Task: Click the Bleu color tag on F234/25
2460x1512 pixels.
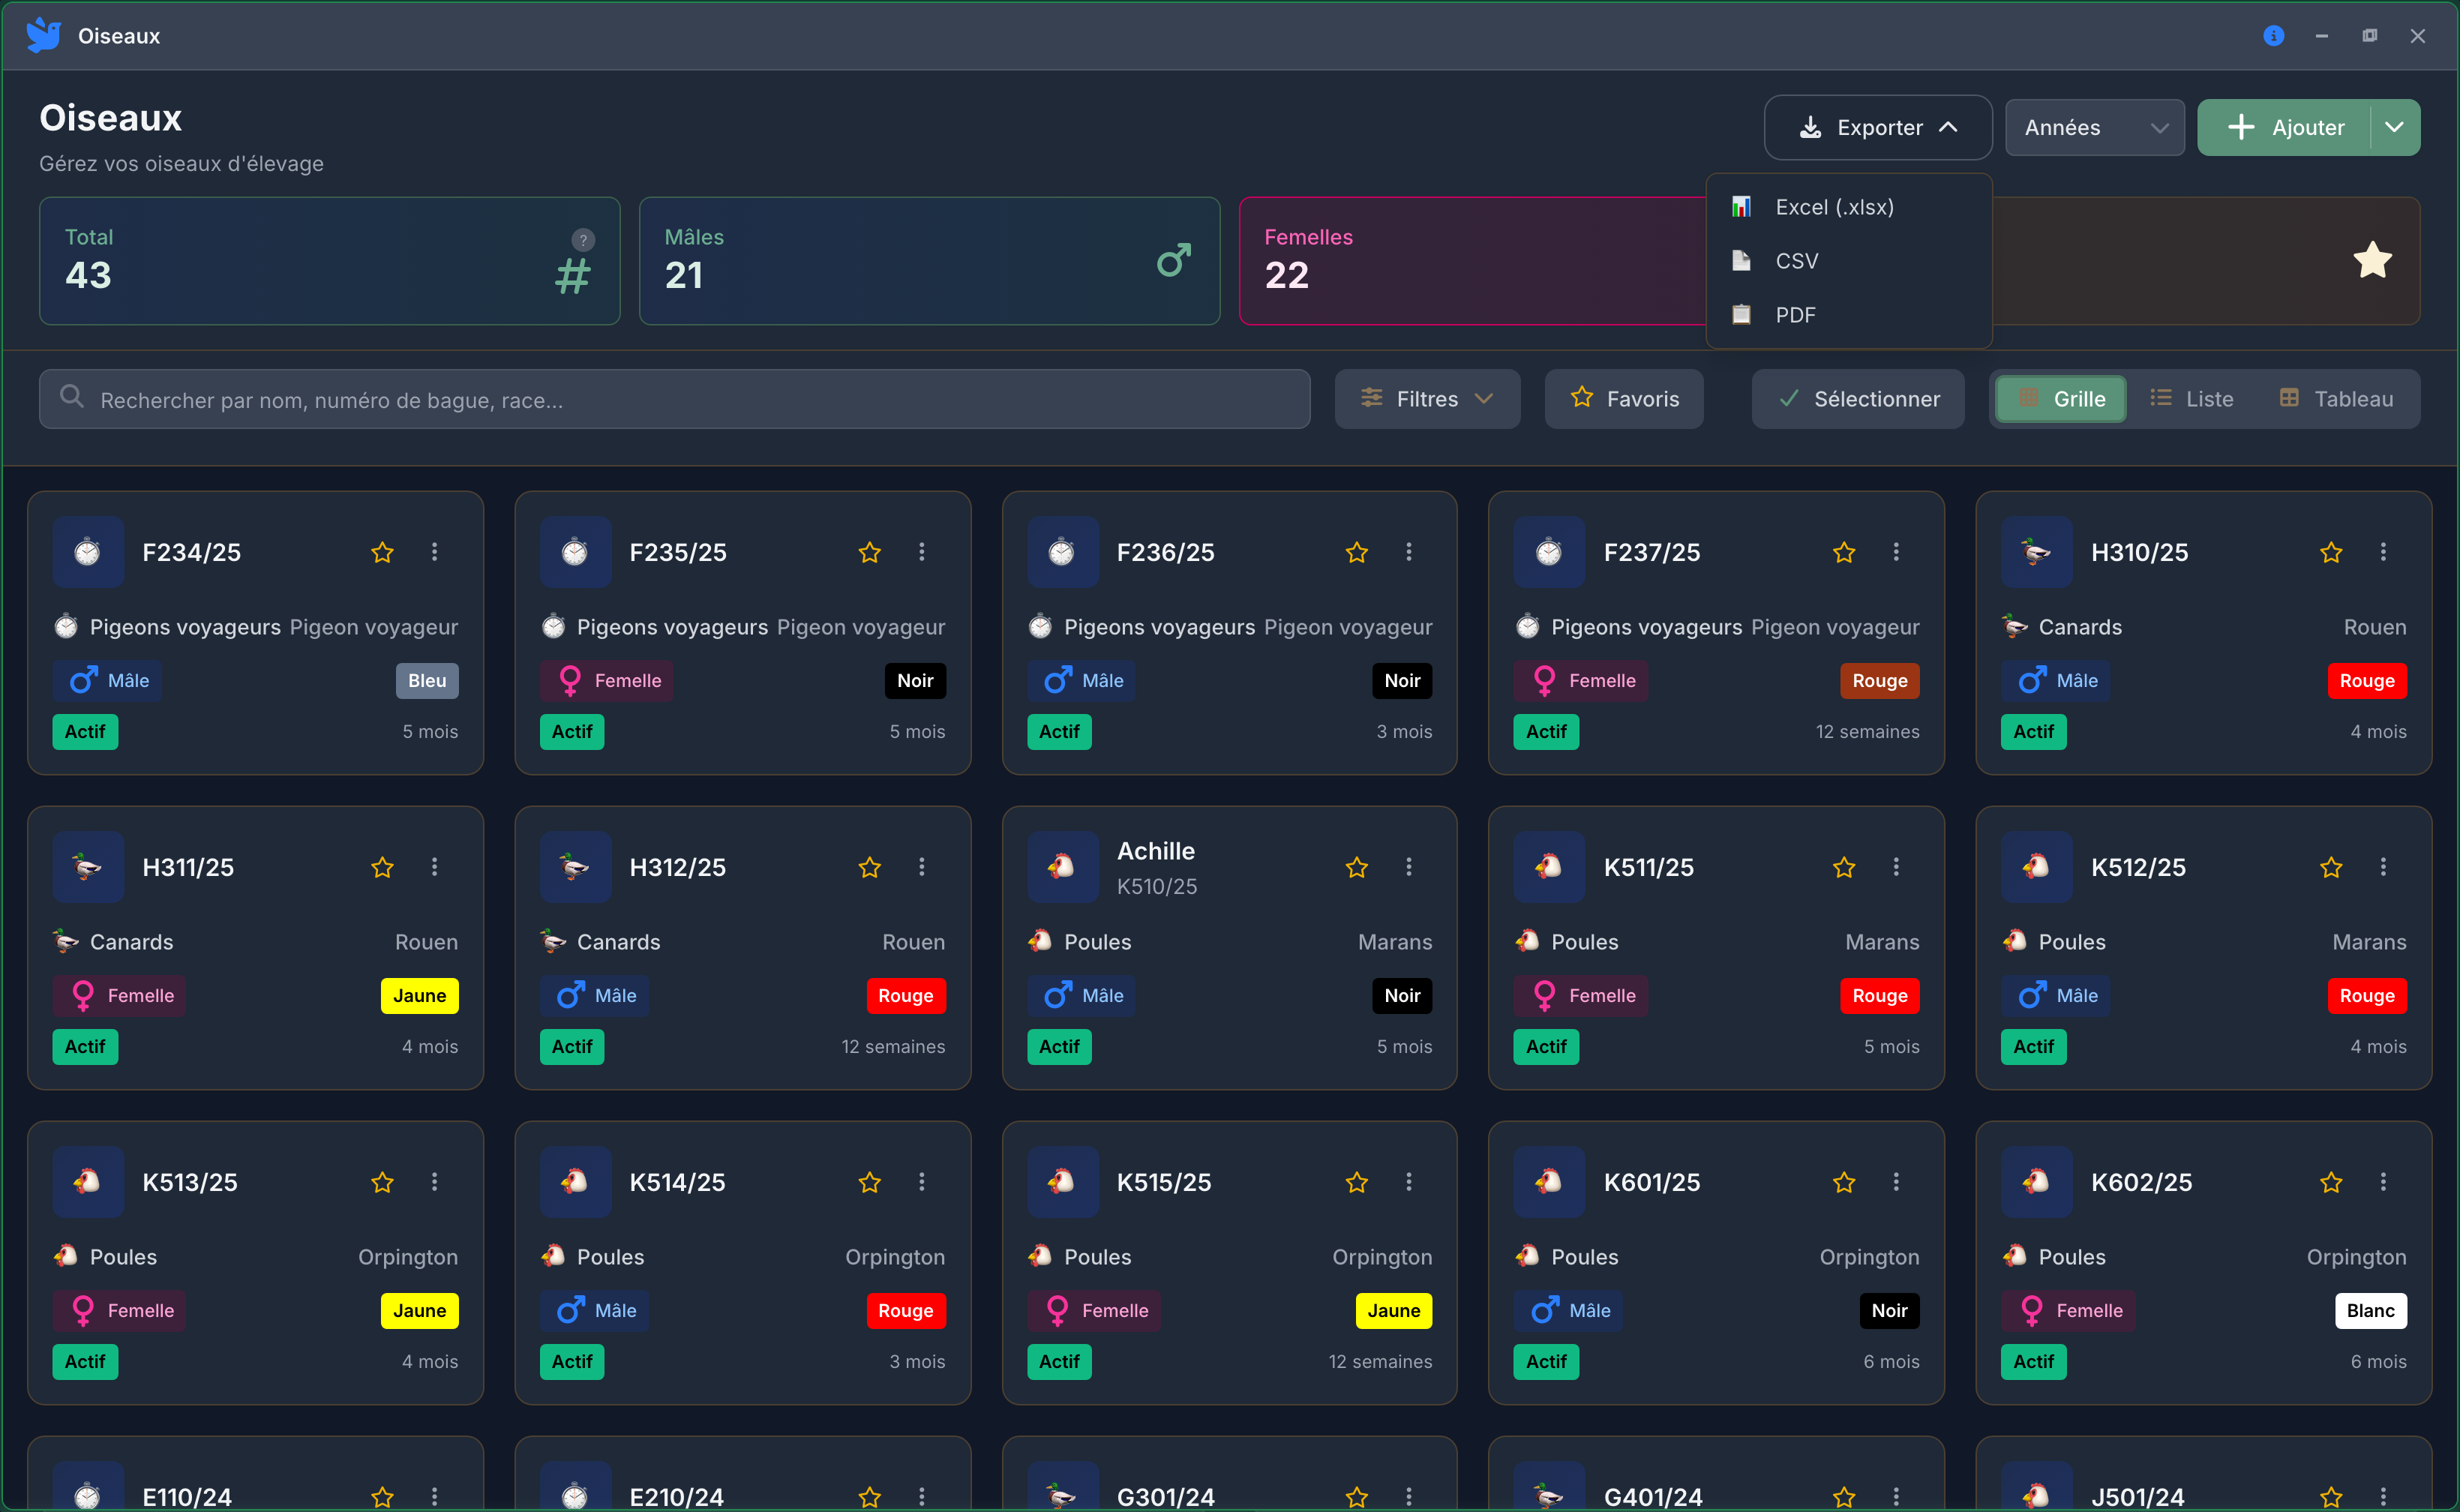Action: pyautogui.click(x=427, y=681)
